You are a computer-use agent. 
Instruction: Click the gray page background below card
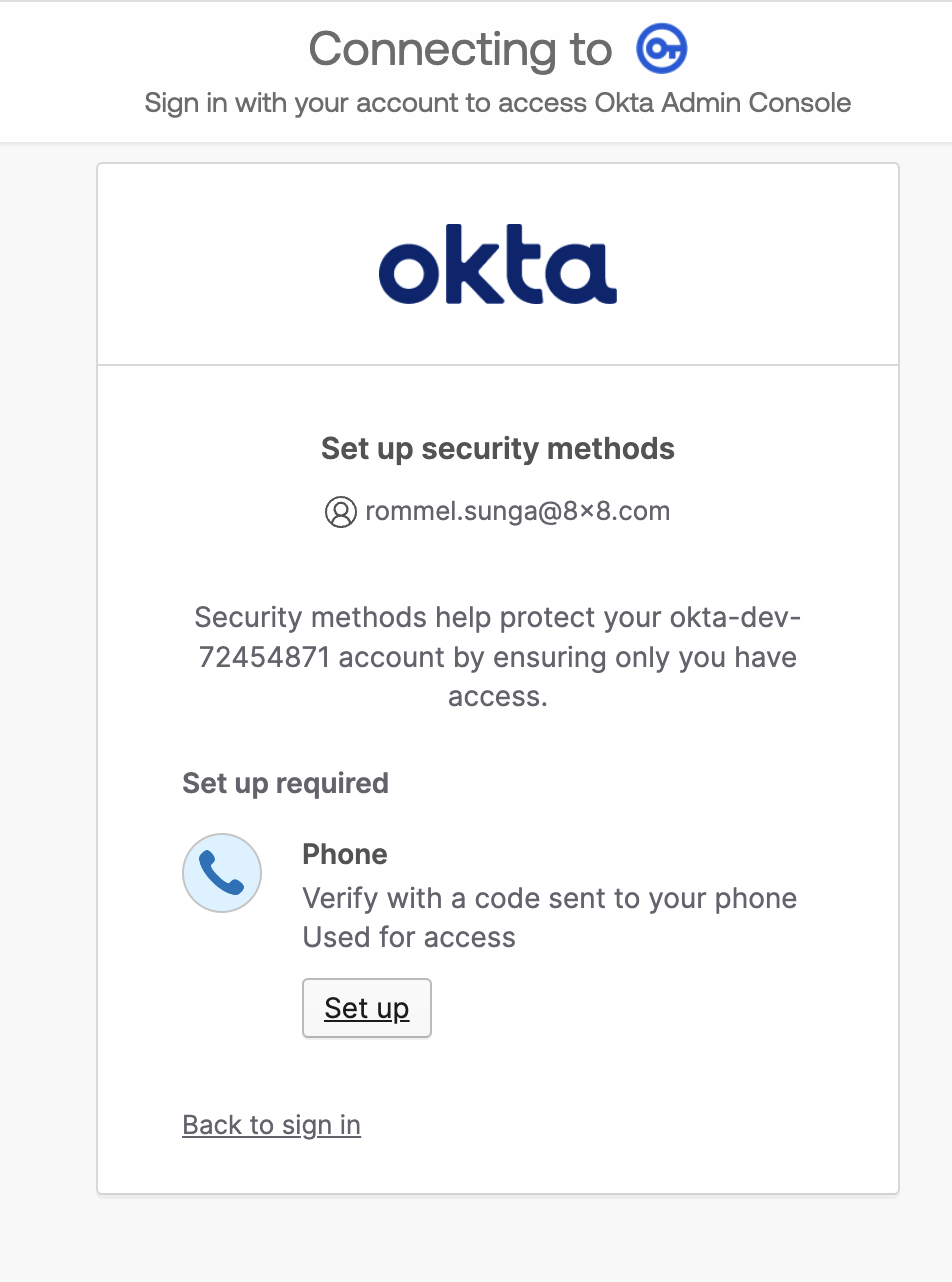point(497,1240)
